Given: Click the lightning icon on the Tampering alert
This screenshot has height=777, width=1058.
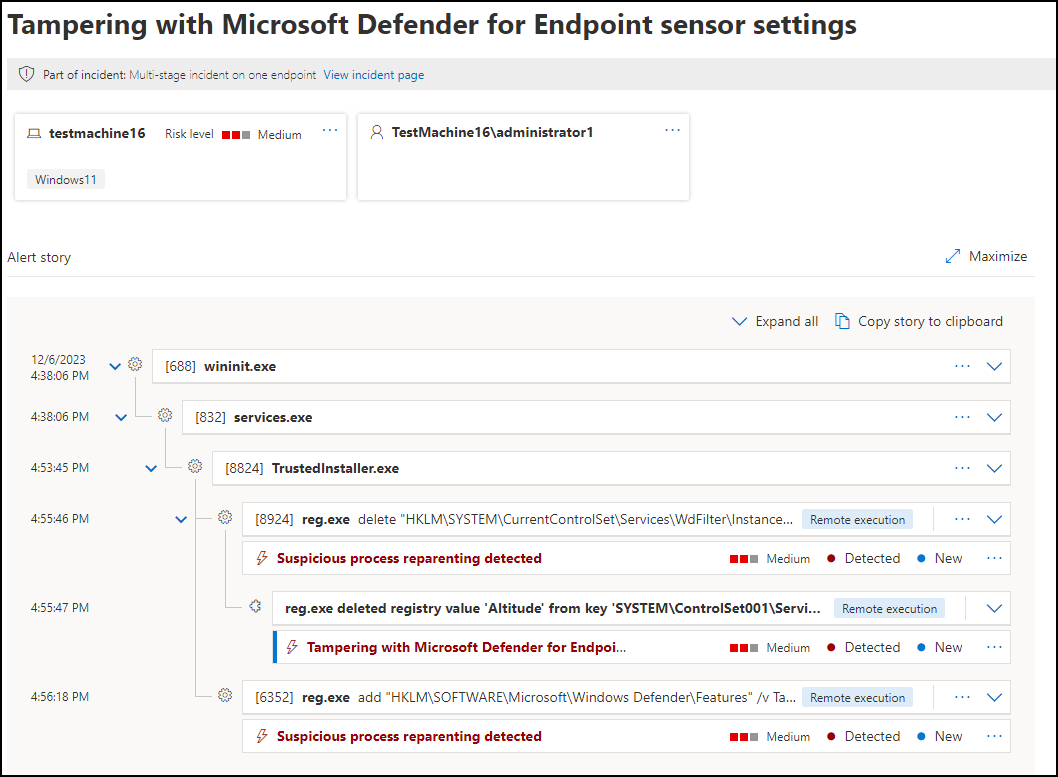Looking at the screenshot, I should tap(291, 647).
